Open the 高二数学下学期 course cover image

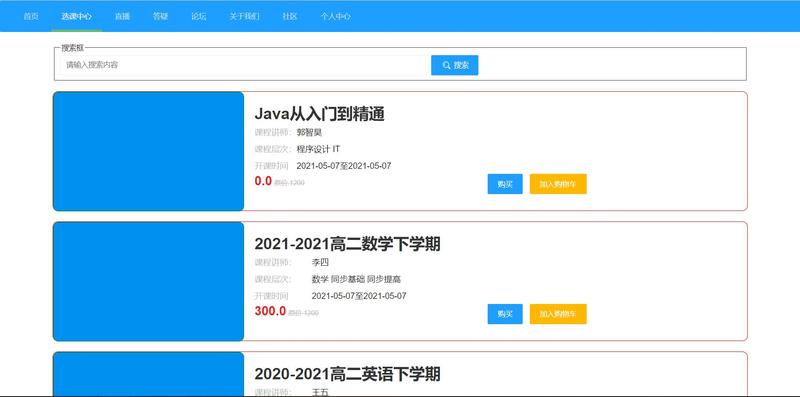[x=148, y=281]
